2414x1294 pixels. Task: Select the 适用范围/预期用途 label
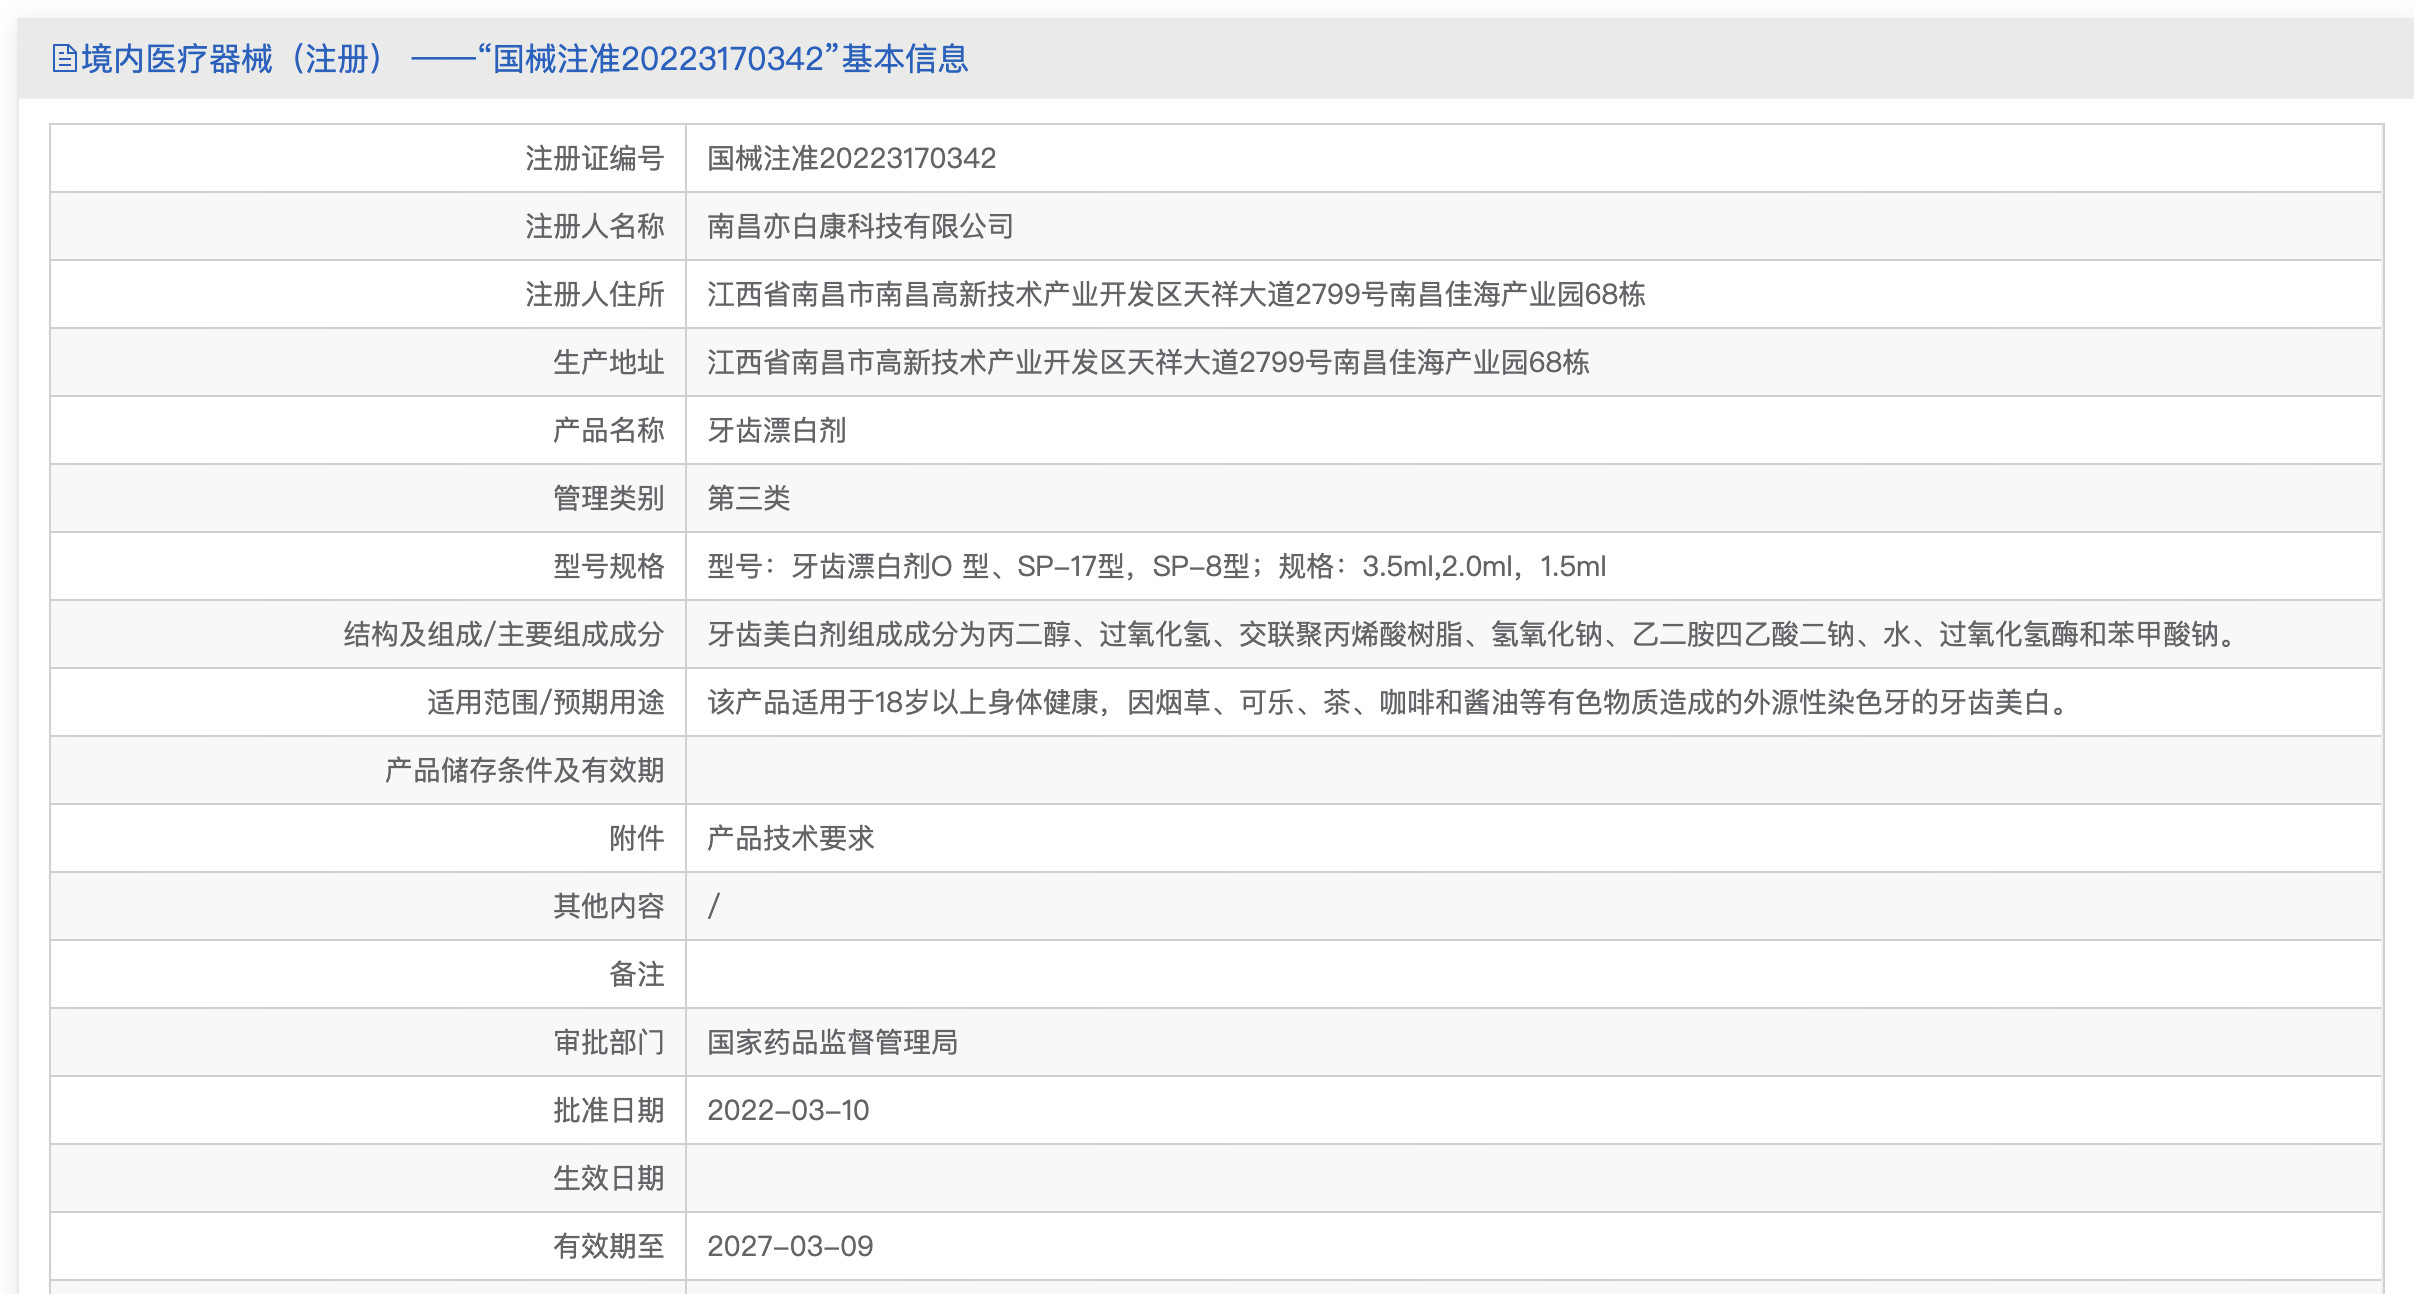(x=546, y=702)
